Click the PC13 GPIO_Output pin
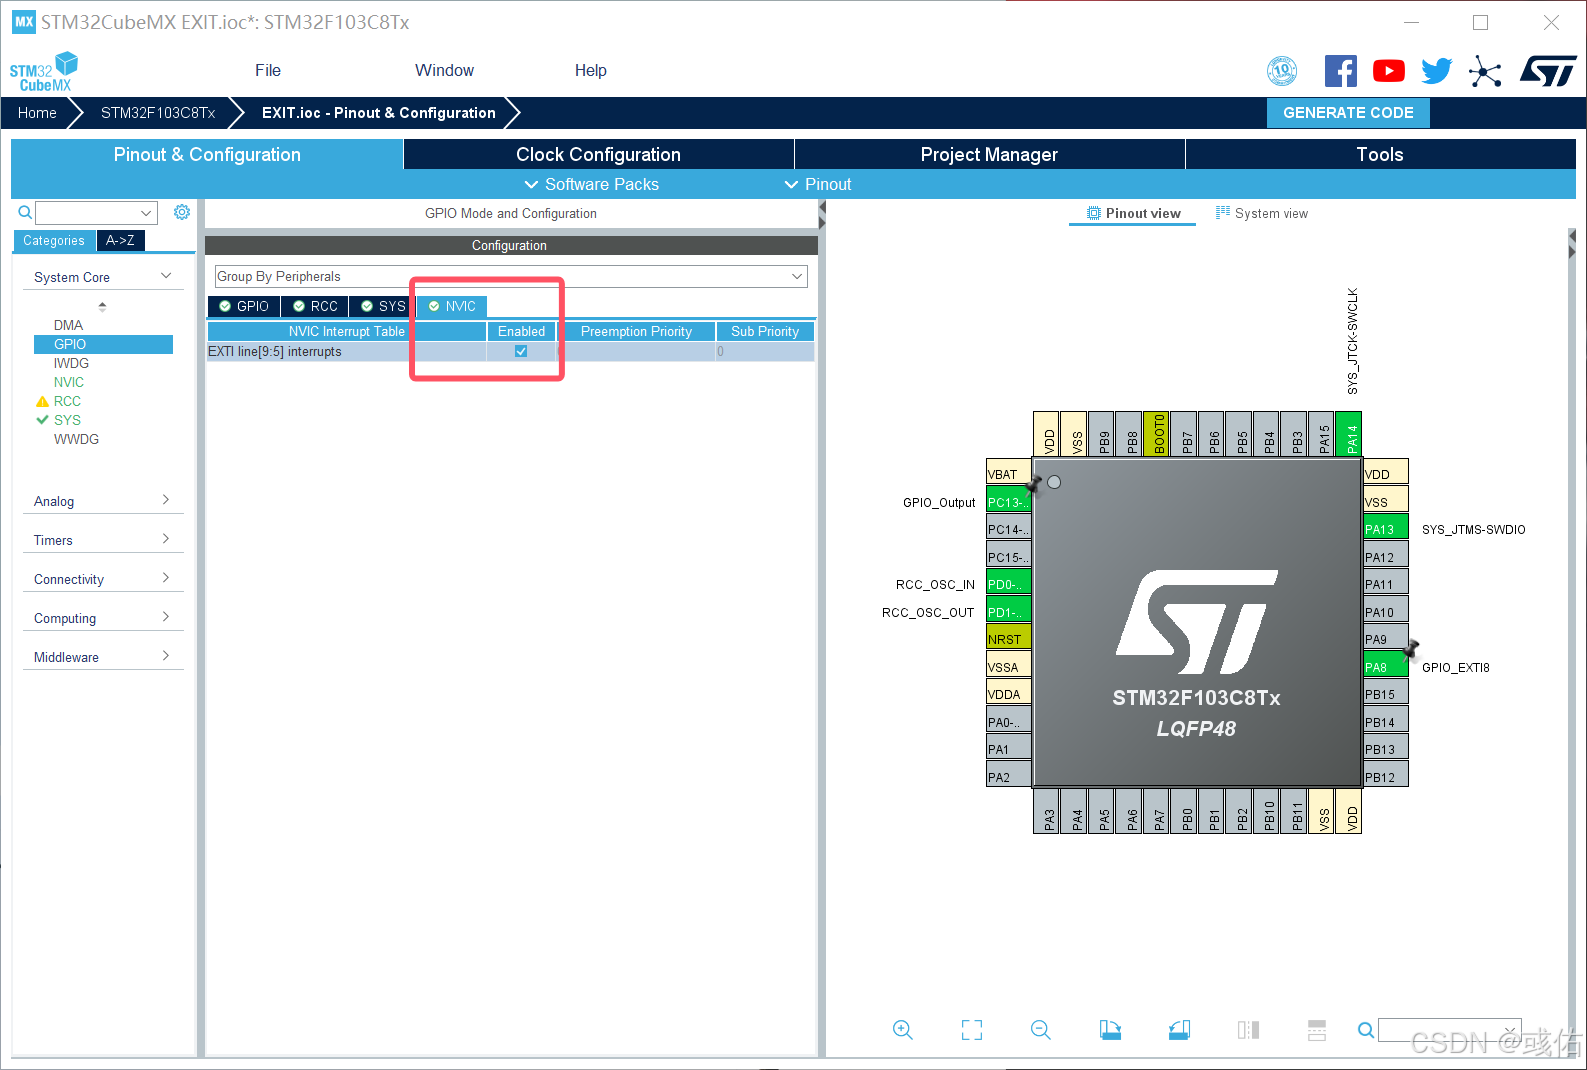This screenshot has height=1070, width=1587. coord(1008,502)
